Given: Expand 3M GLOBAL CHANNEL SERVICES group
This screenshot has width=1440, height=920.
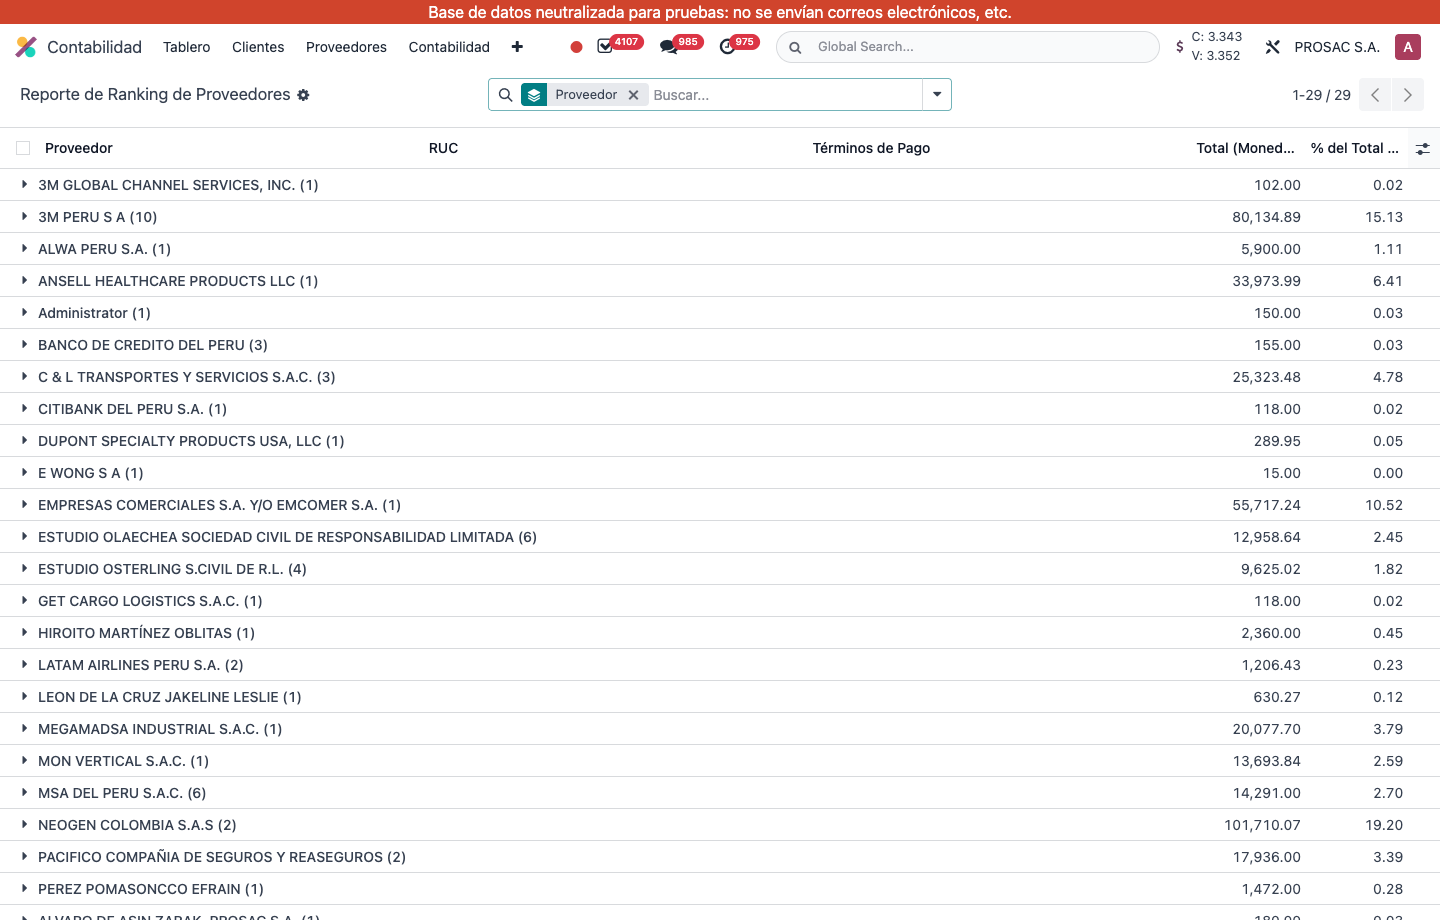Looking at the screenshot, I should [x=24, y=185].
